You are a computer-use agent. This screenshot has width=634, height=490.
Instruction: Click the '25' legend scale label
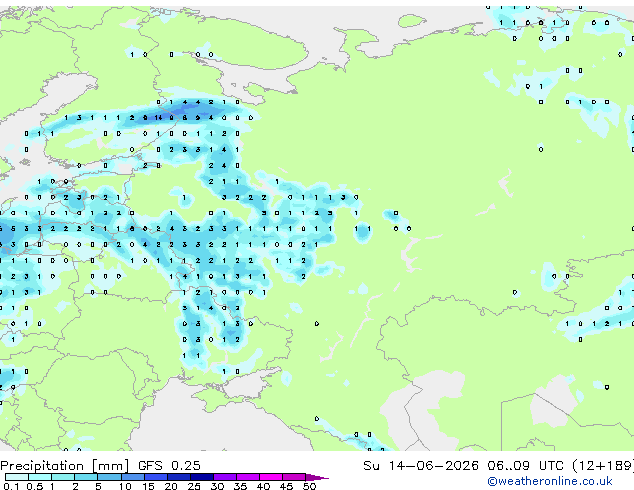194,486
